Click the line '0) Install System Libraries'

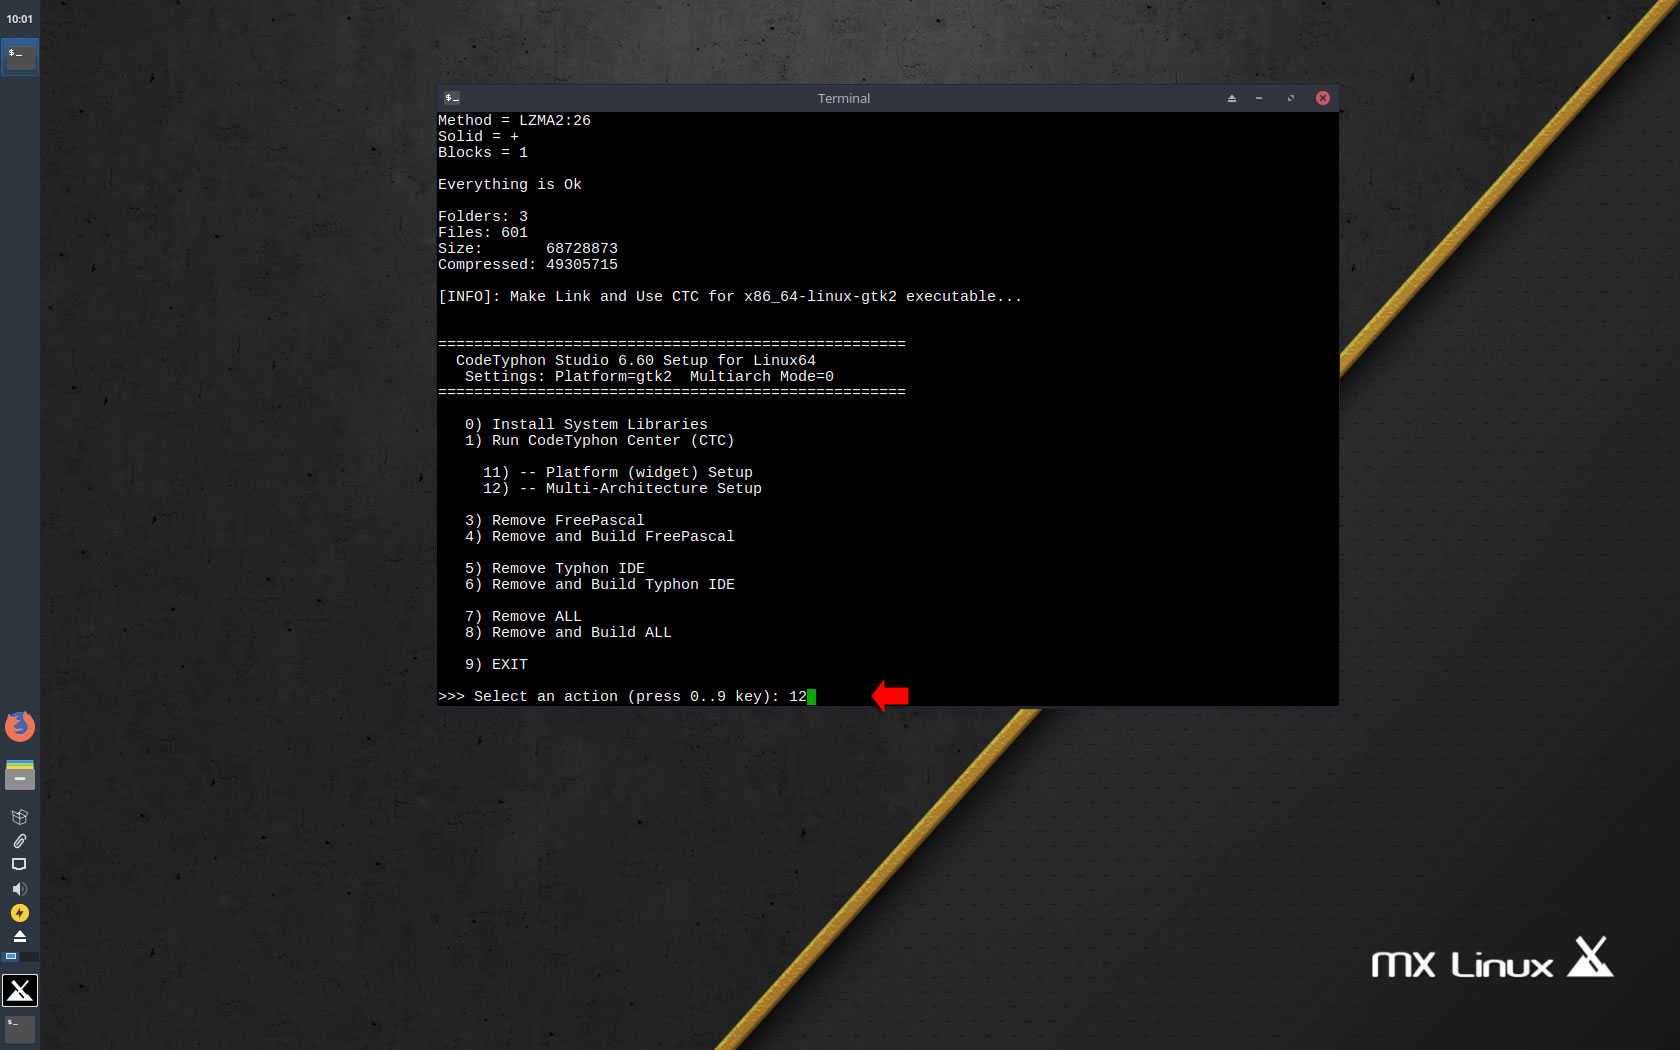[586, 424]
